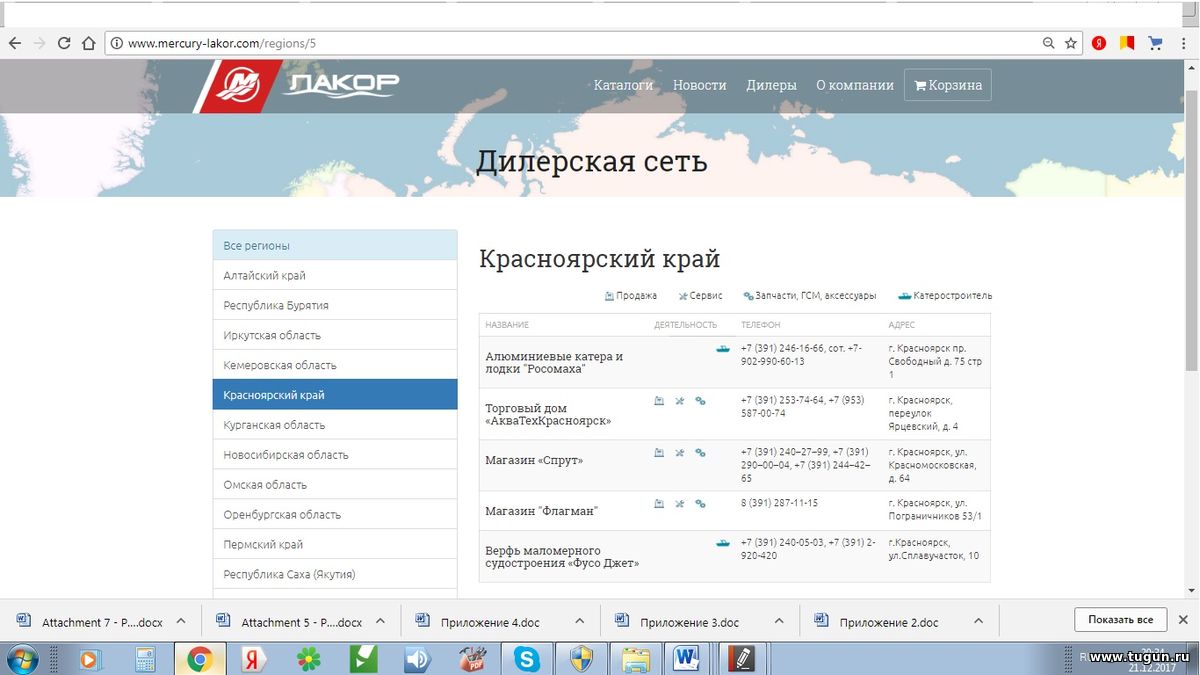Click the Mercury Лакор logo
Image resolution: width=1200 pixels, height=675 pixels.
click(x=297, y=85)
